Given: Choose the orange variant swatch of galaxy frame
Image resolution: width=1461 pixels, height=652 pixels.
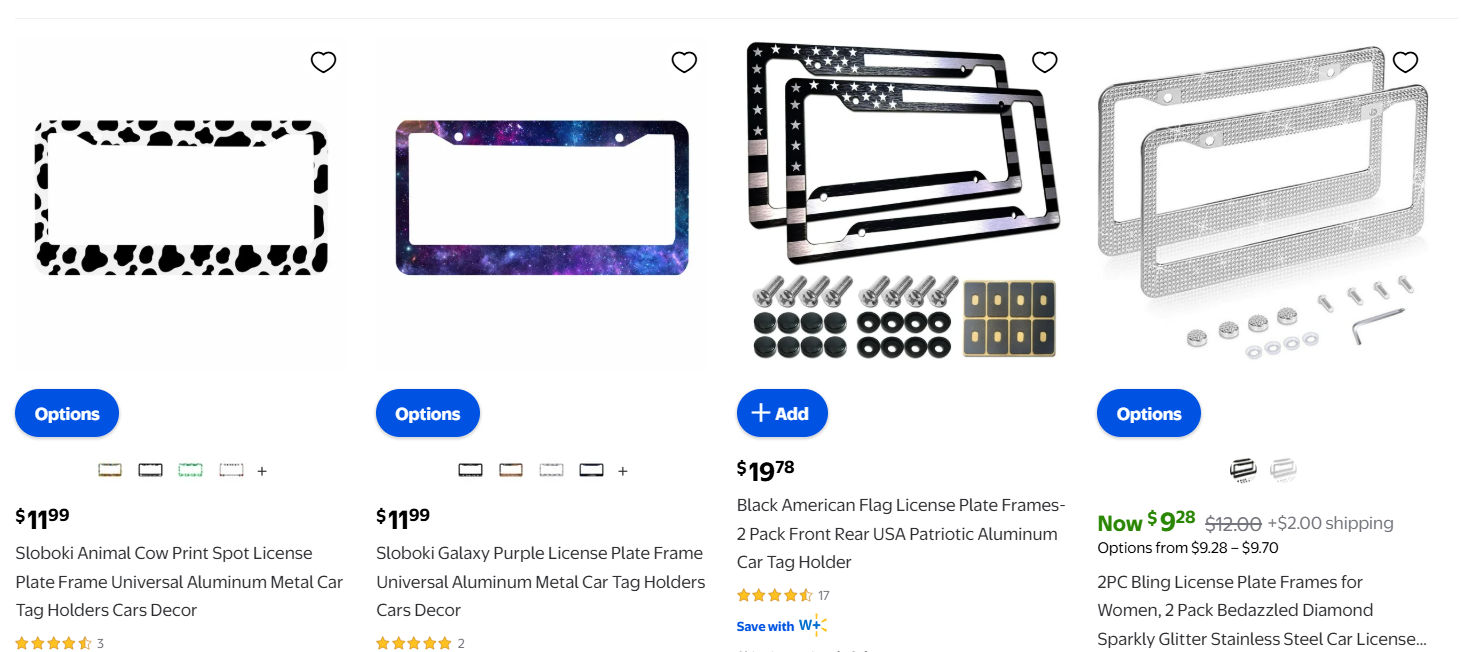Looking at the screenshot, I should [x=511, y=470].
